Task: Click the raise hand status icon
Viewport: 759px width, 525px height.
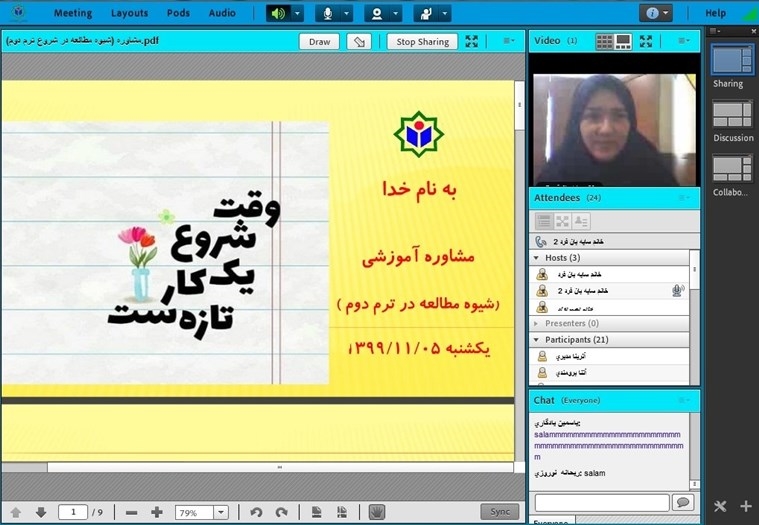Action: (425, 13)
